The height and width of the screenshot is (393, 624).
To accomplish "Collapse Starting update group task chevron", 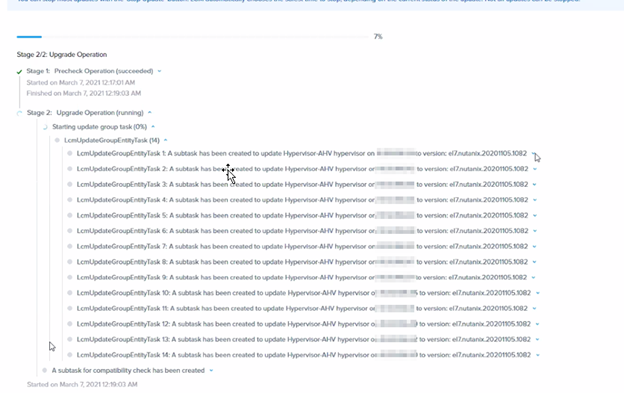I will (x=153, y=127).
